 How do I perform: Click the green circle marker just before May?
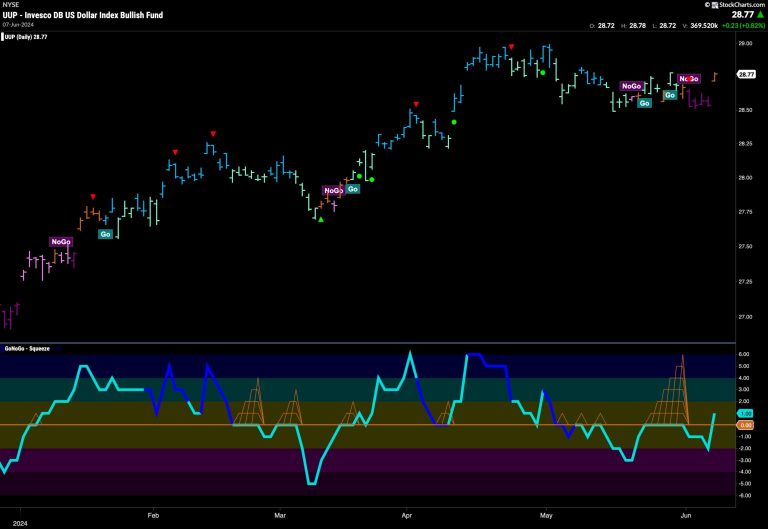point(543,73)
